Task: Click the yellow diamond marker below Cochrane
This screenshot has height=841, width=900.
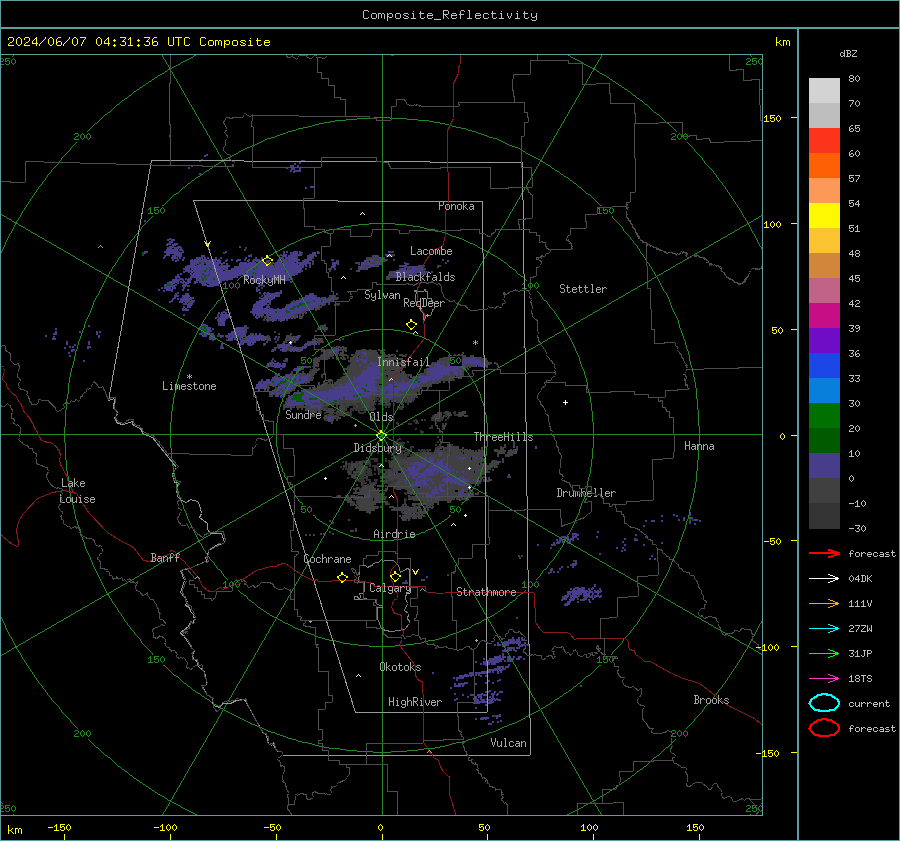Action: 342,577
